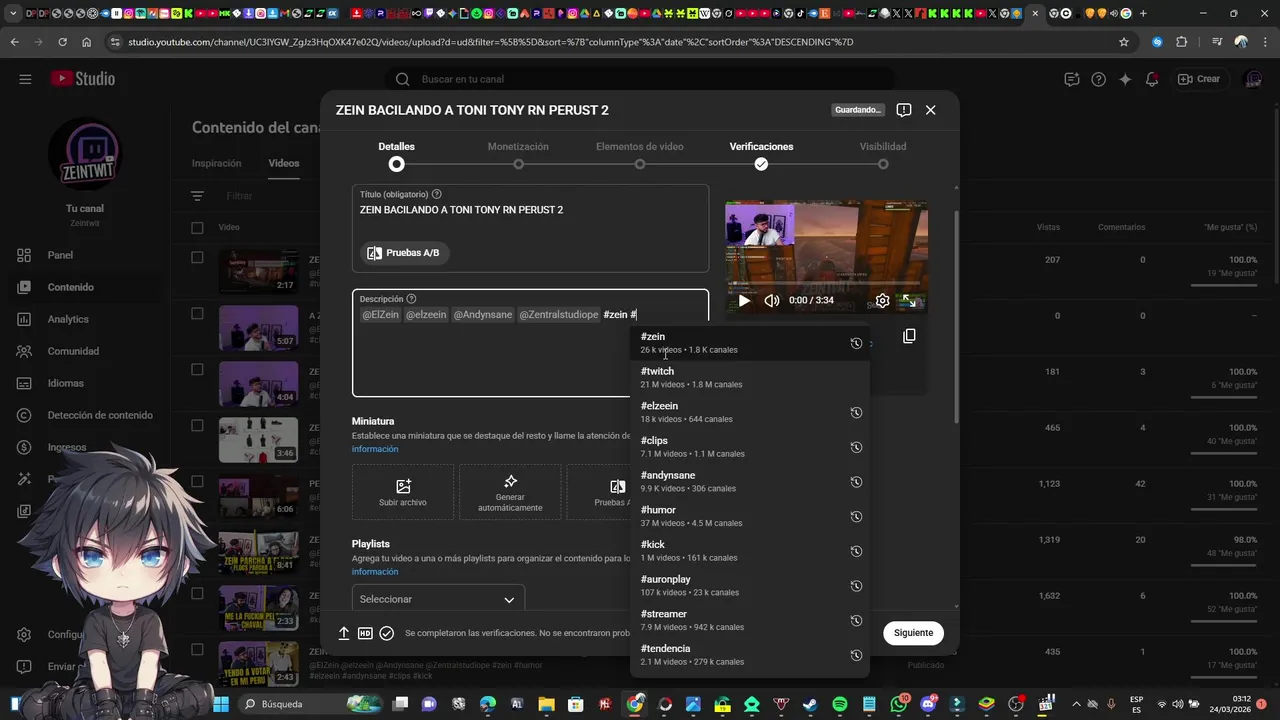Viewport: 1280px width, 720px height.
Task: Click the Buscar en tu canal search box
Action: point(640,79)
